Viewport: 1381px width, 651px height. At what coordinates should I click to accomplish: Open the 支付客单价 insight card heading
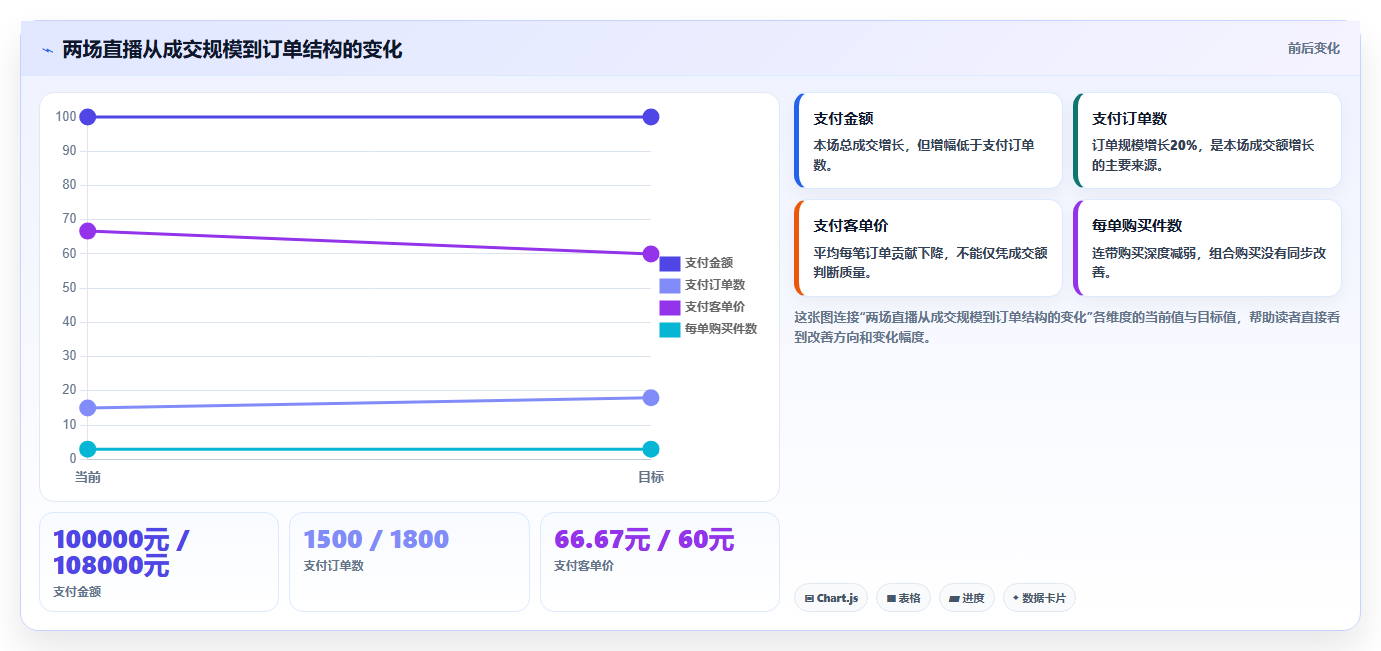click(x=851, y=226)
